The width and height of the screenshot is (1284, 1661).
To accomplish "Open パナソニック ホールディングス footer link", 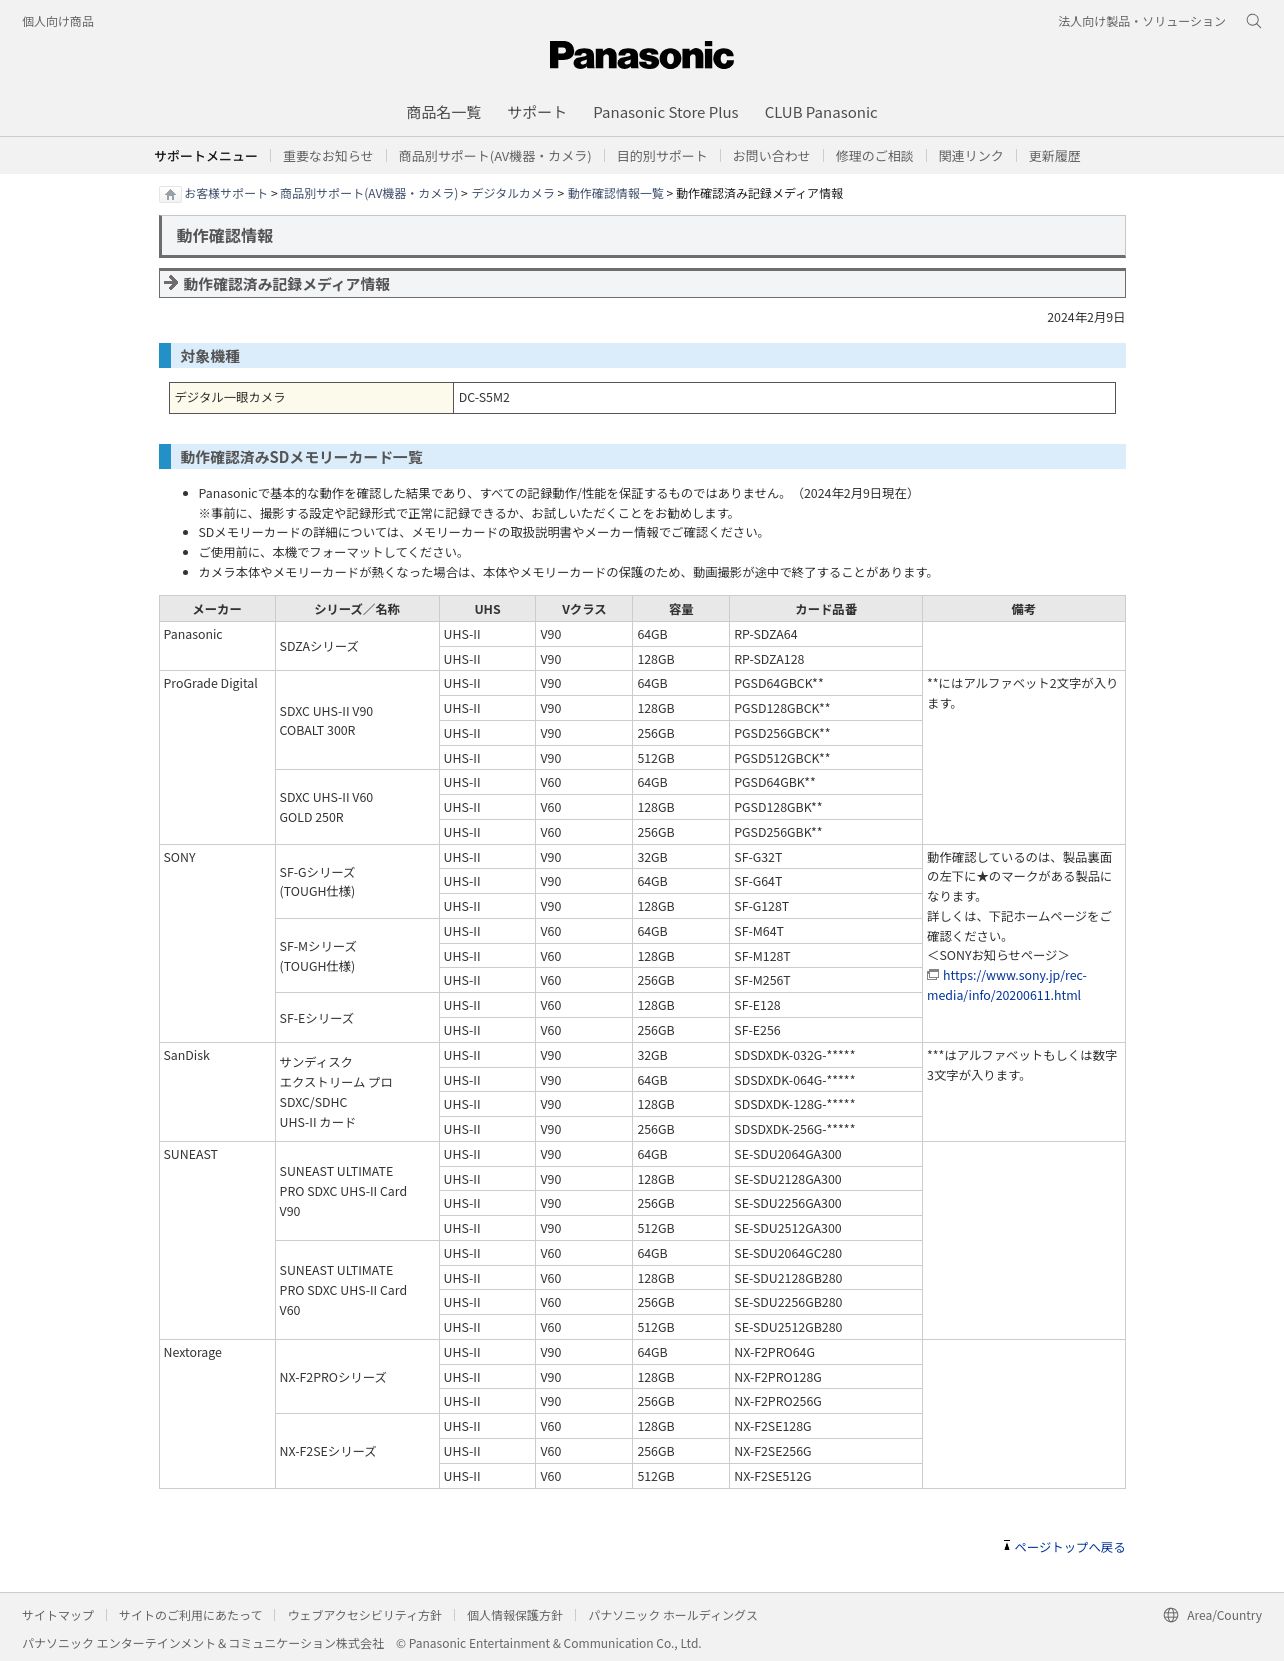I will click(673, 1615).
